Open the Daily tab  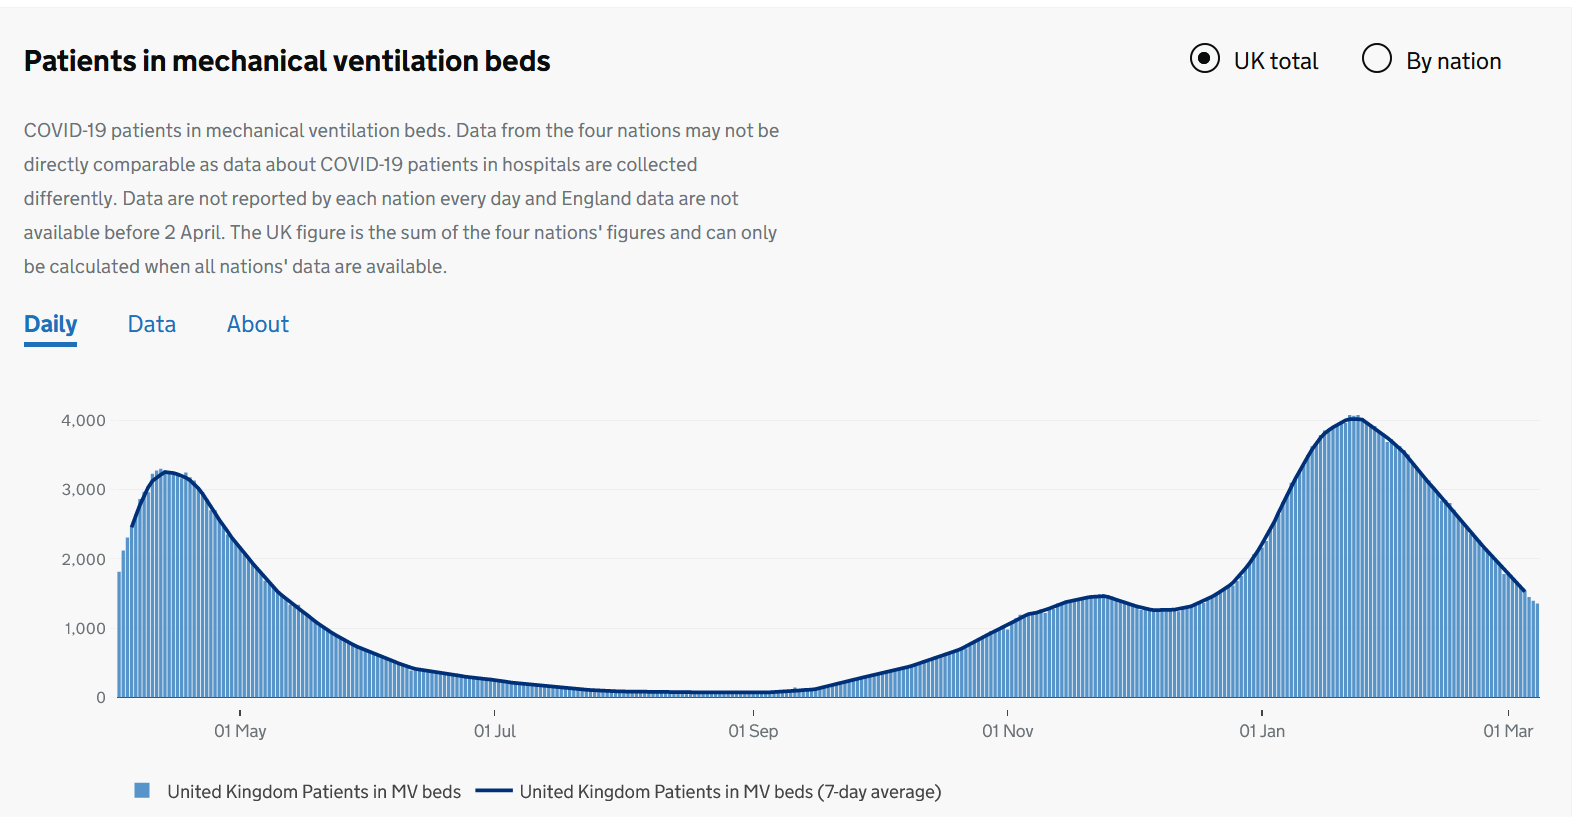[50, 324]
